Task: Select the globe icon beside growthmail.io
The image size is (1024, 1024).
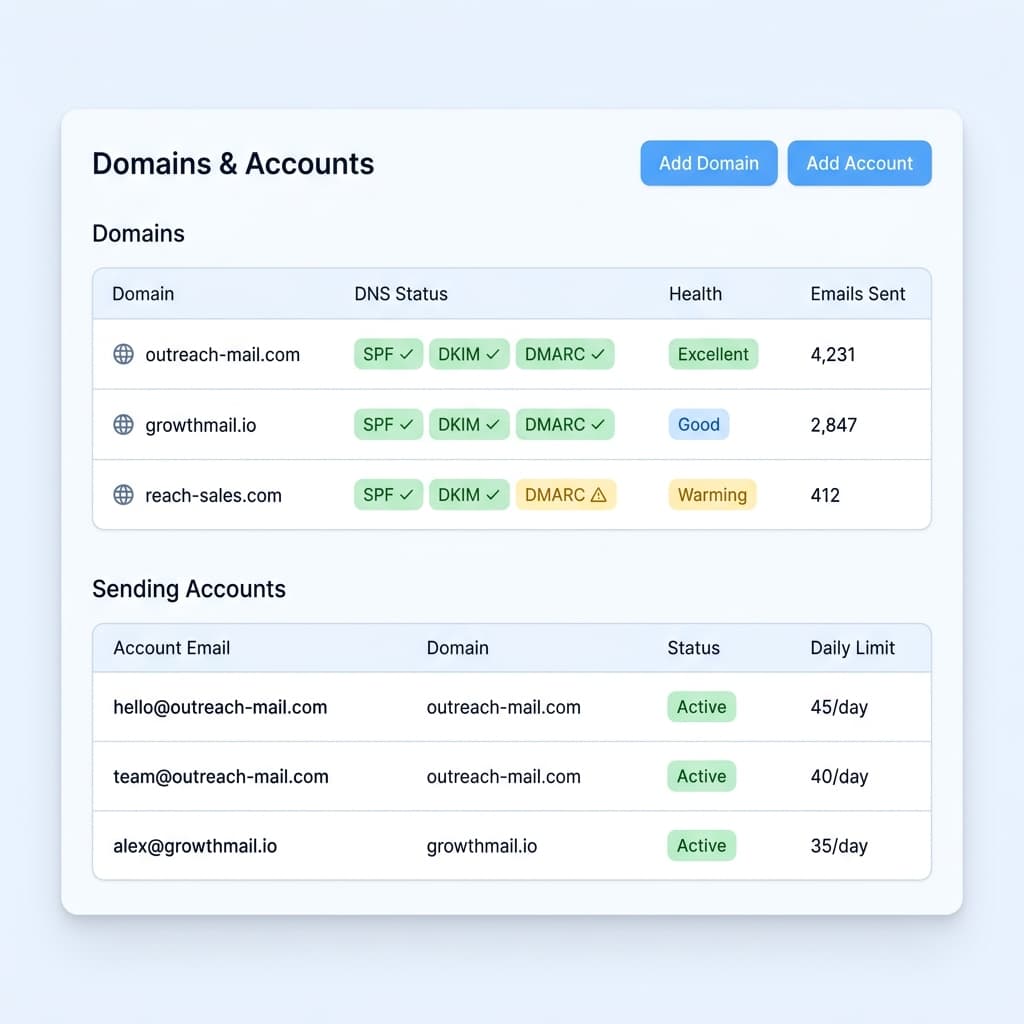Action: click(122, 424)
